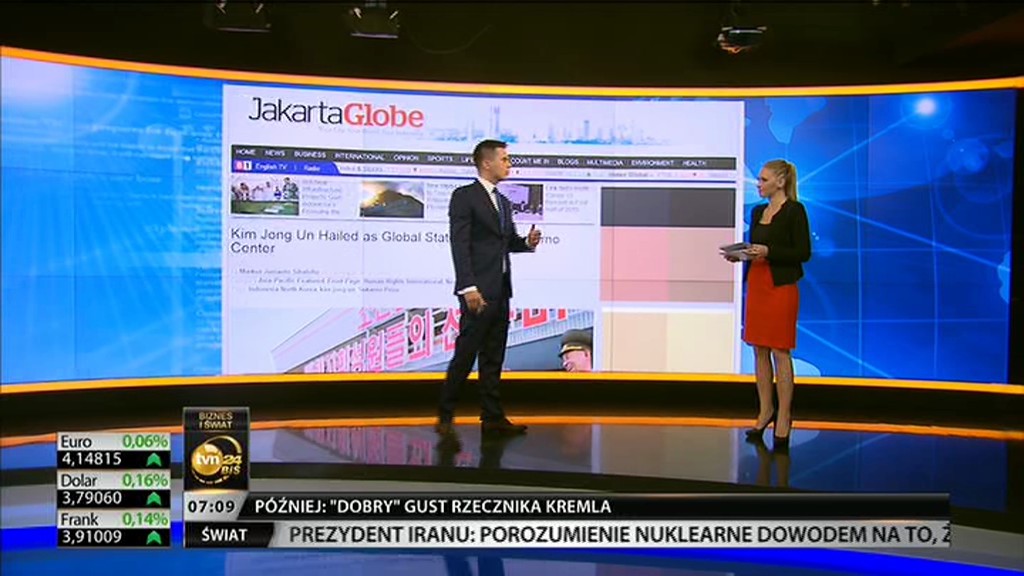This screenshot has height=576, width=1024.
Task: Go to the MULTIMEDIA section
Action: click(x=605, y=162)
